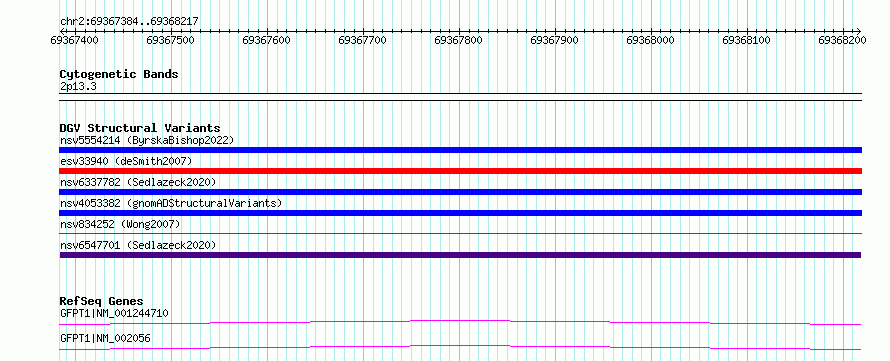This screenshot has height=361, width=890.
Task: Select transcript label GFPT1|NM_002056
Action: [x=105, y=338]
